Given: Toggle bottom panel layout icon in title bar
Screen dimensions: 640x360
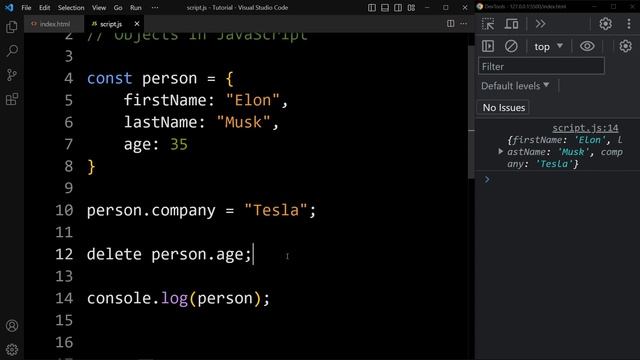Looking at the screenshot, I should coord(385,7).
